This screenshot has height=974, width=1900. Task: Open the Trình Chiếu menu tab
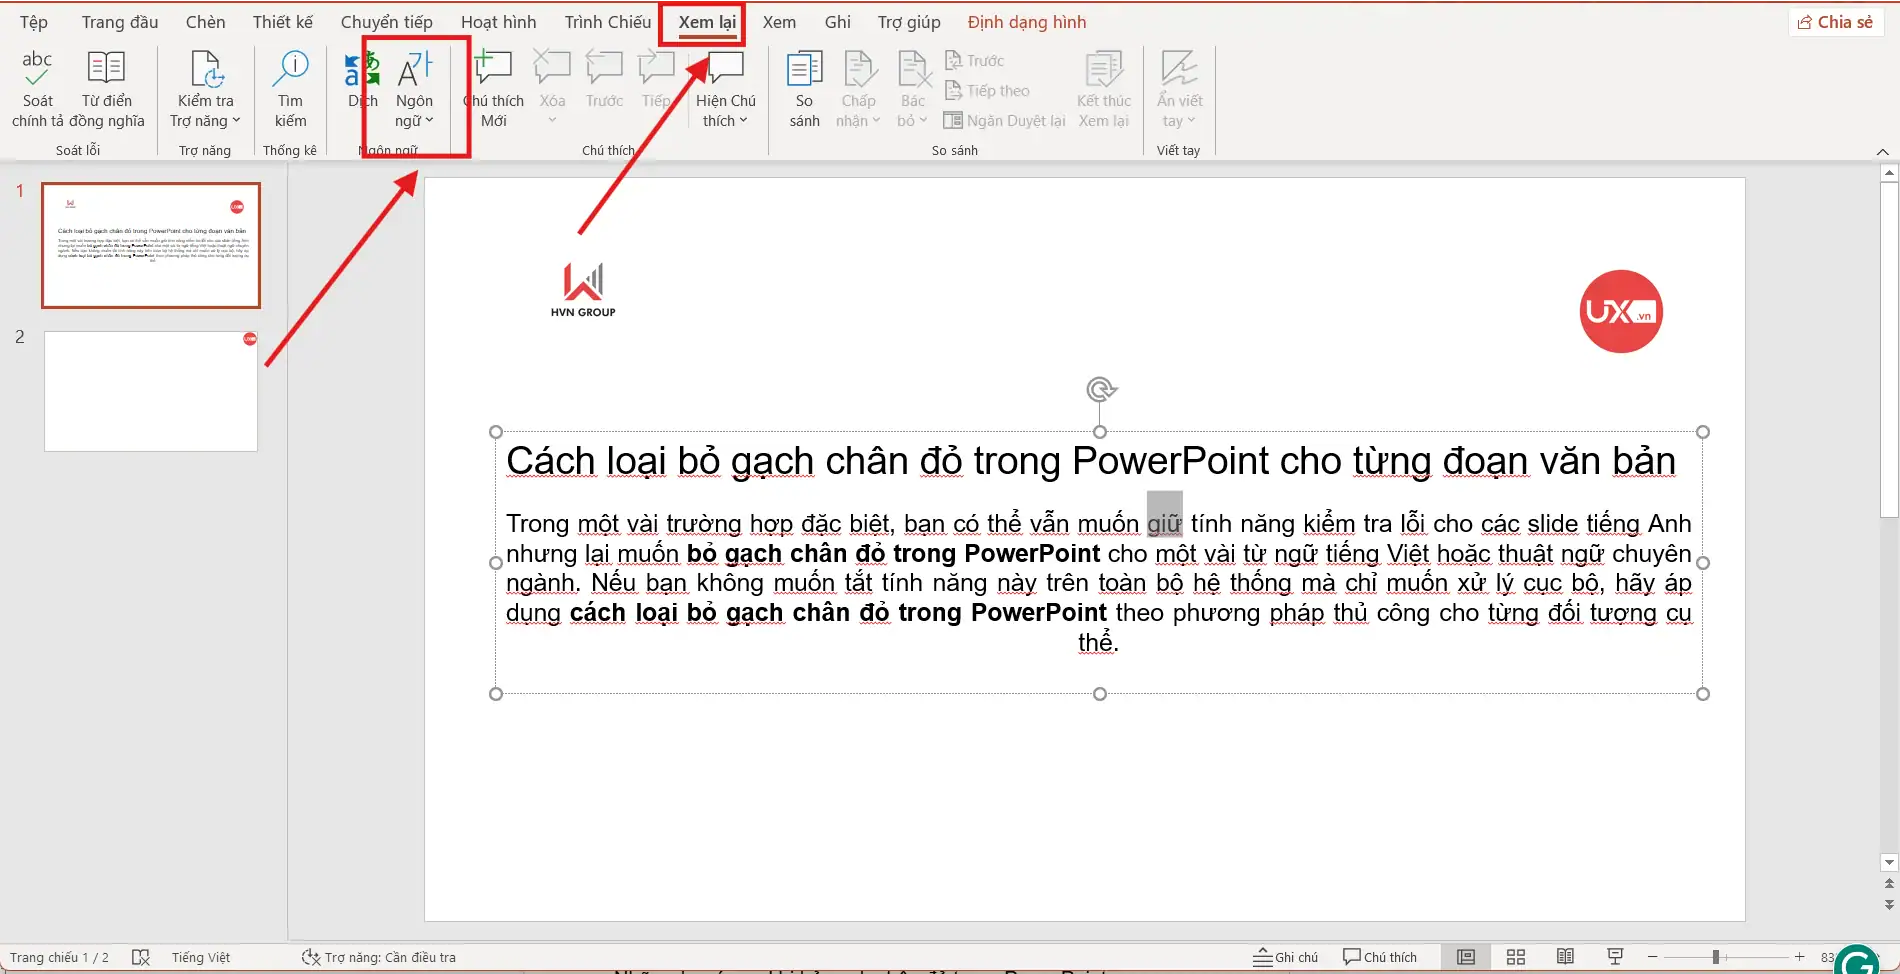pos(606,21)
